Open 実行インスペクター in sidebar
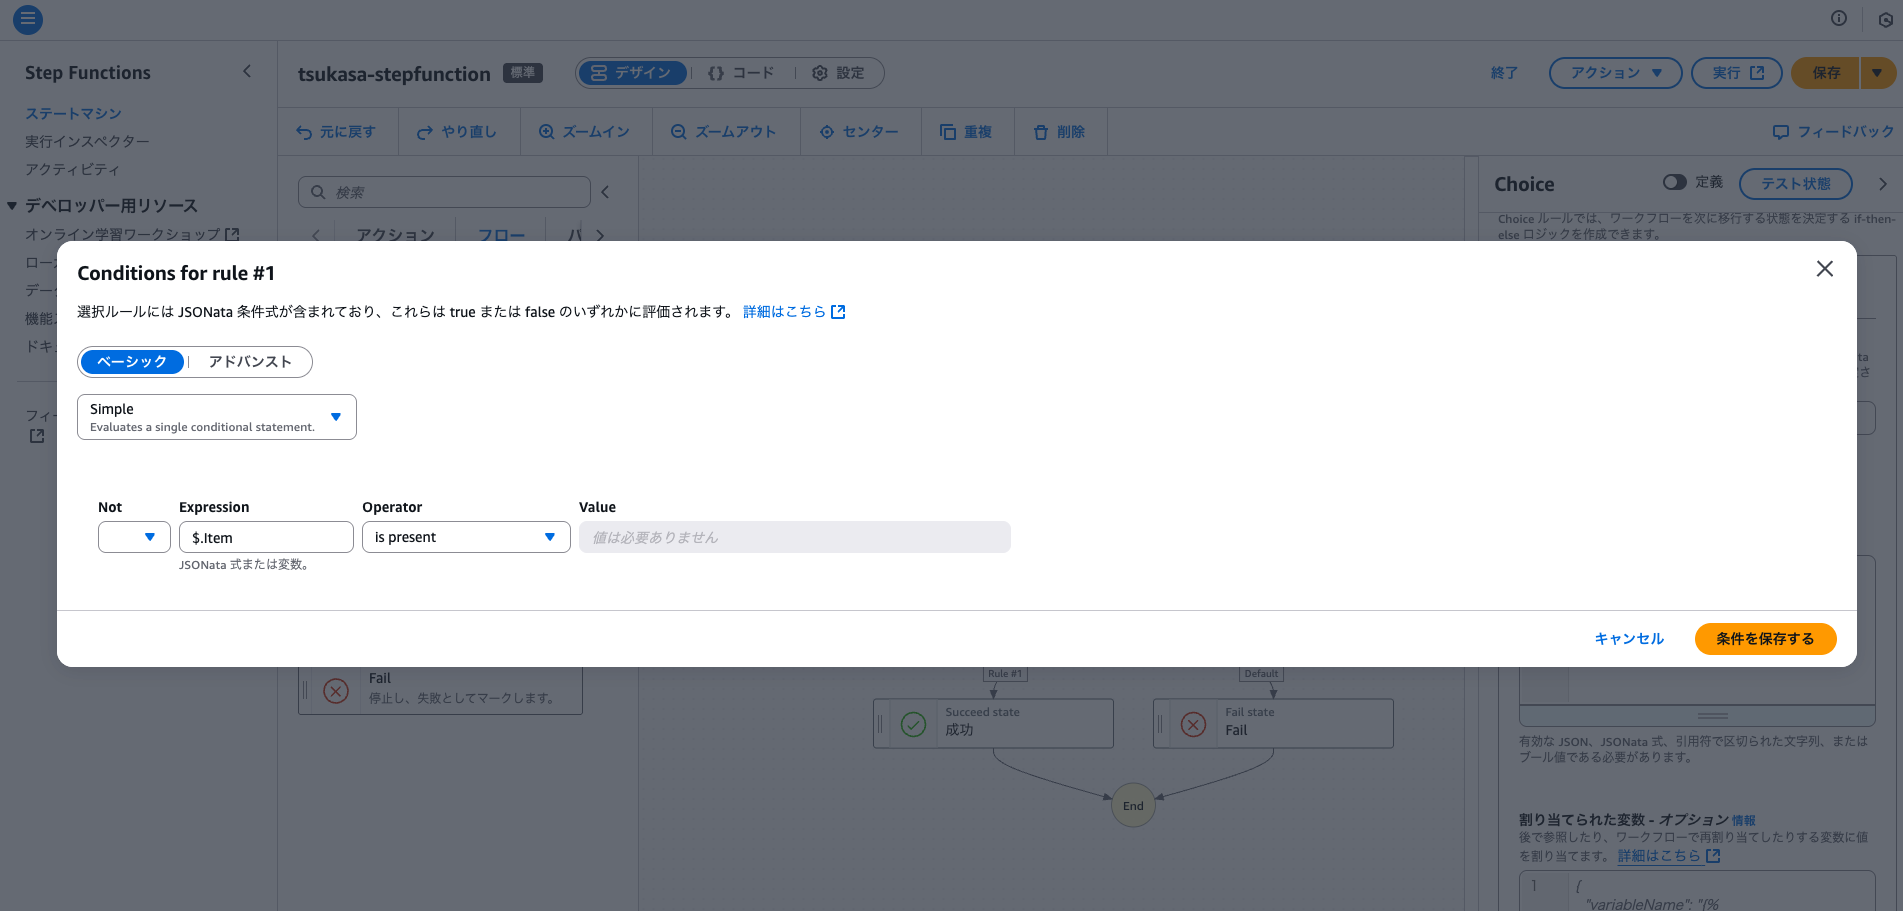Image resolution: width=1903 pixels, height=911 pixels. click(x=87, y=141)
